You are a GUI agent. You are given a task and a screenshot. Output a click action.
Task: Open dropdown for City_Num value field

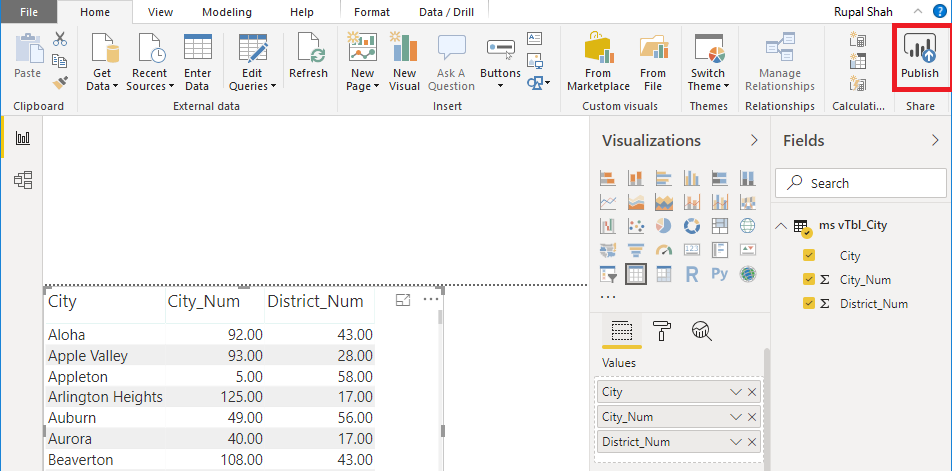point(736,417)
